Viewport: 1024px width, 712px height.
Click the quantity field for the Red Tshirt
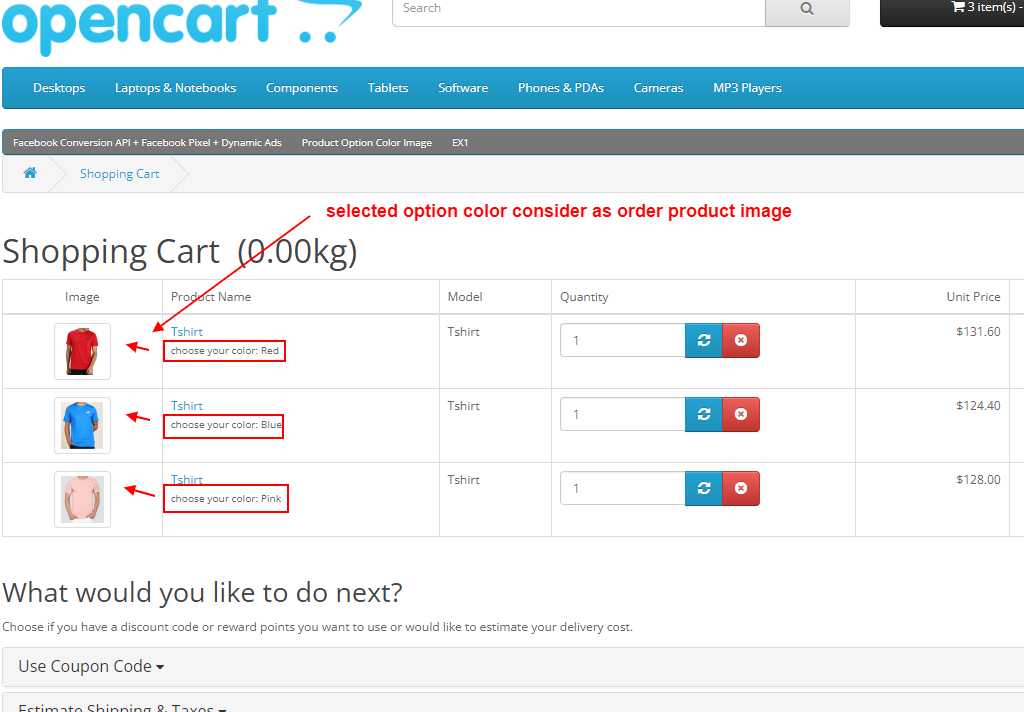(622, 340)
